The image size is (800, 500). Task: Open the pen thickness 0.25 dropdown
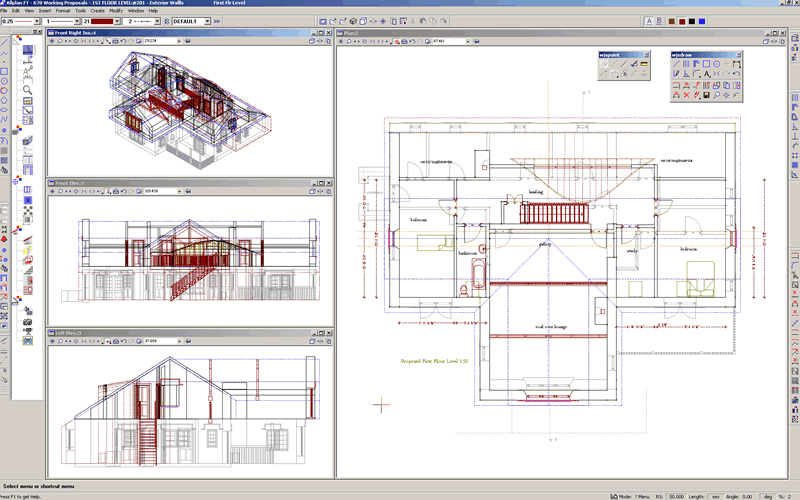[37, 21]
